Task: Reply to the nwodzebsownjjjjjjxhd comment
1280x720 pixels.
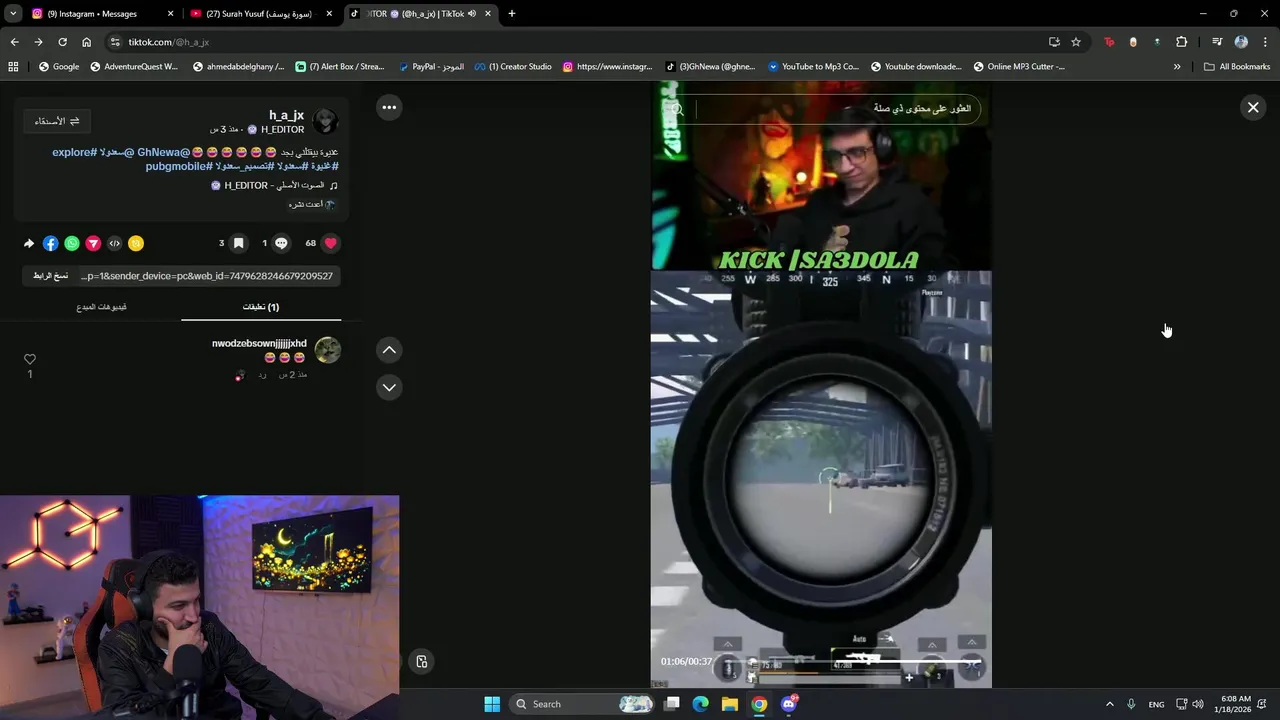Action: [x=263, y=374]
